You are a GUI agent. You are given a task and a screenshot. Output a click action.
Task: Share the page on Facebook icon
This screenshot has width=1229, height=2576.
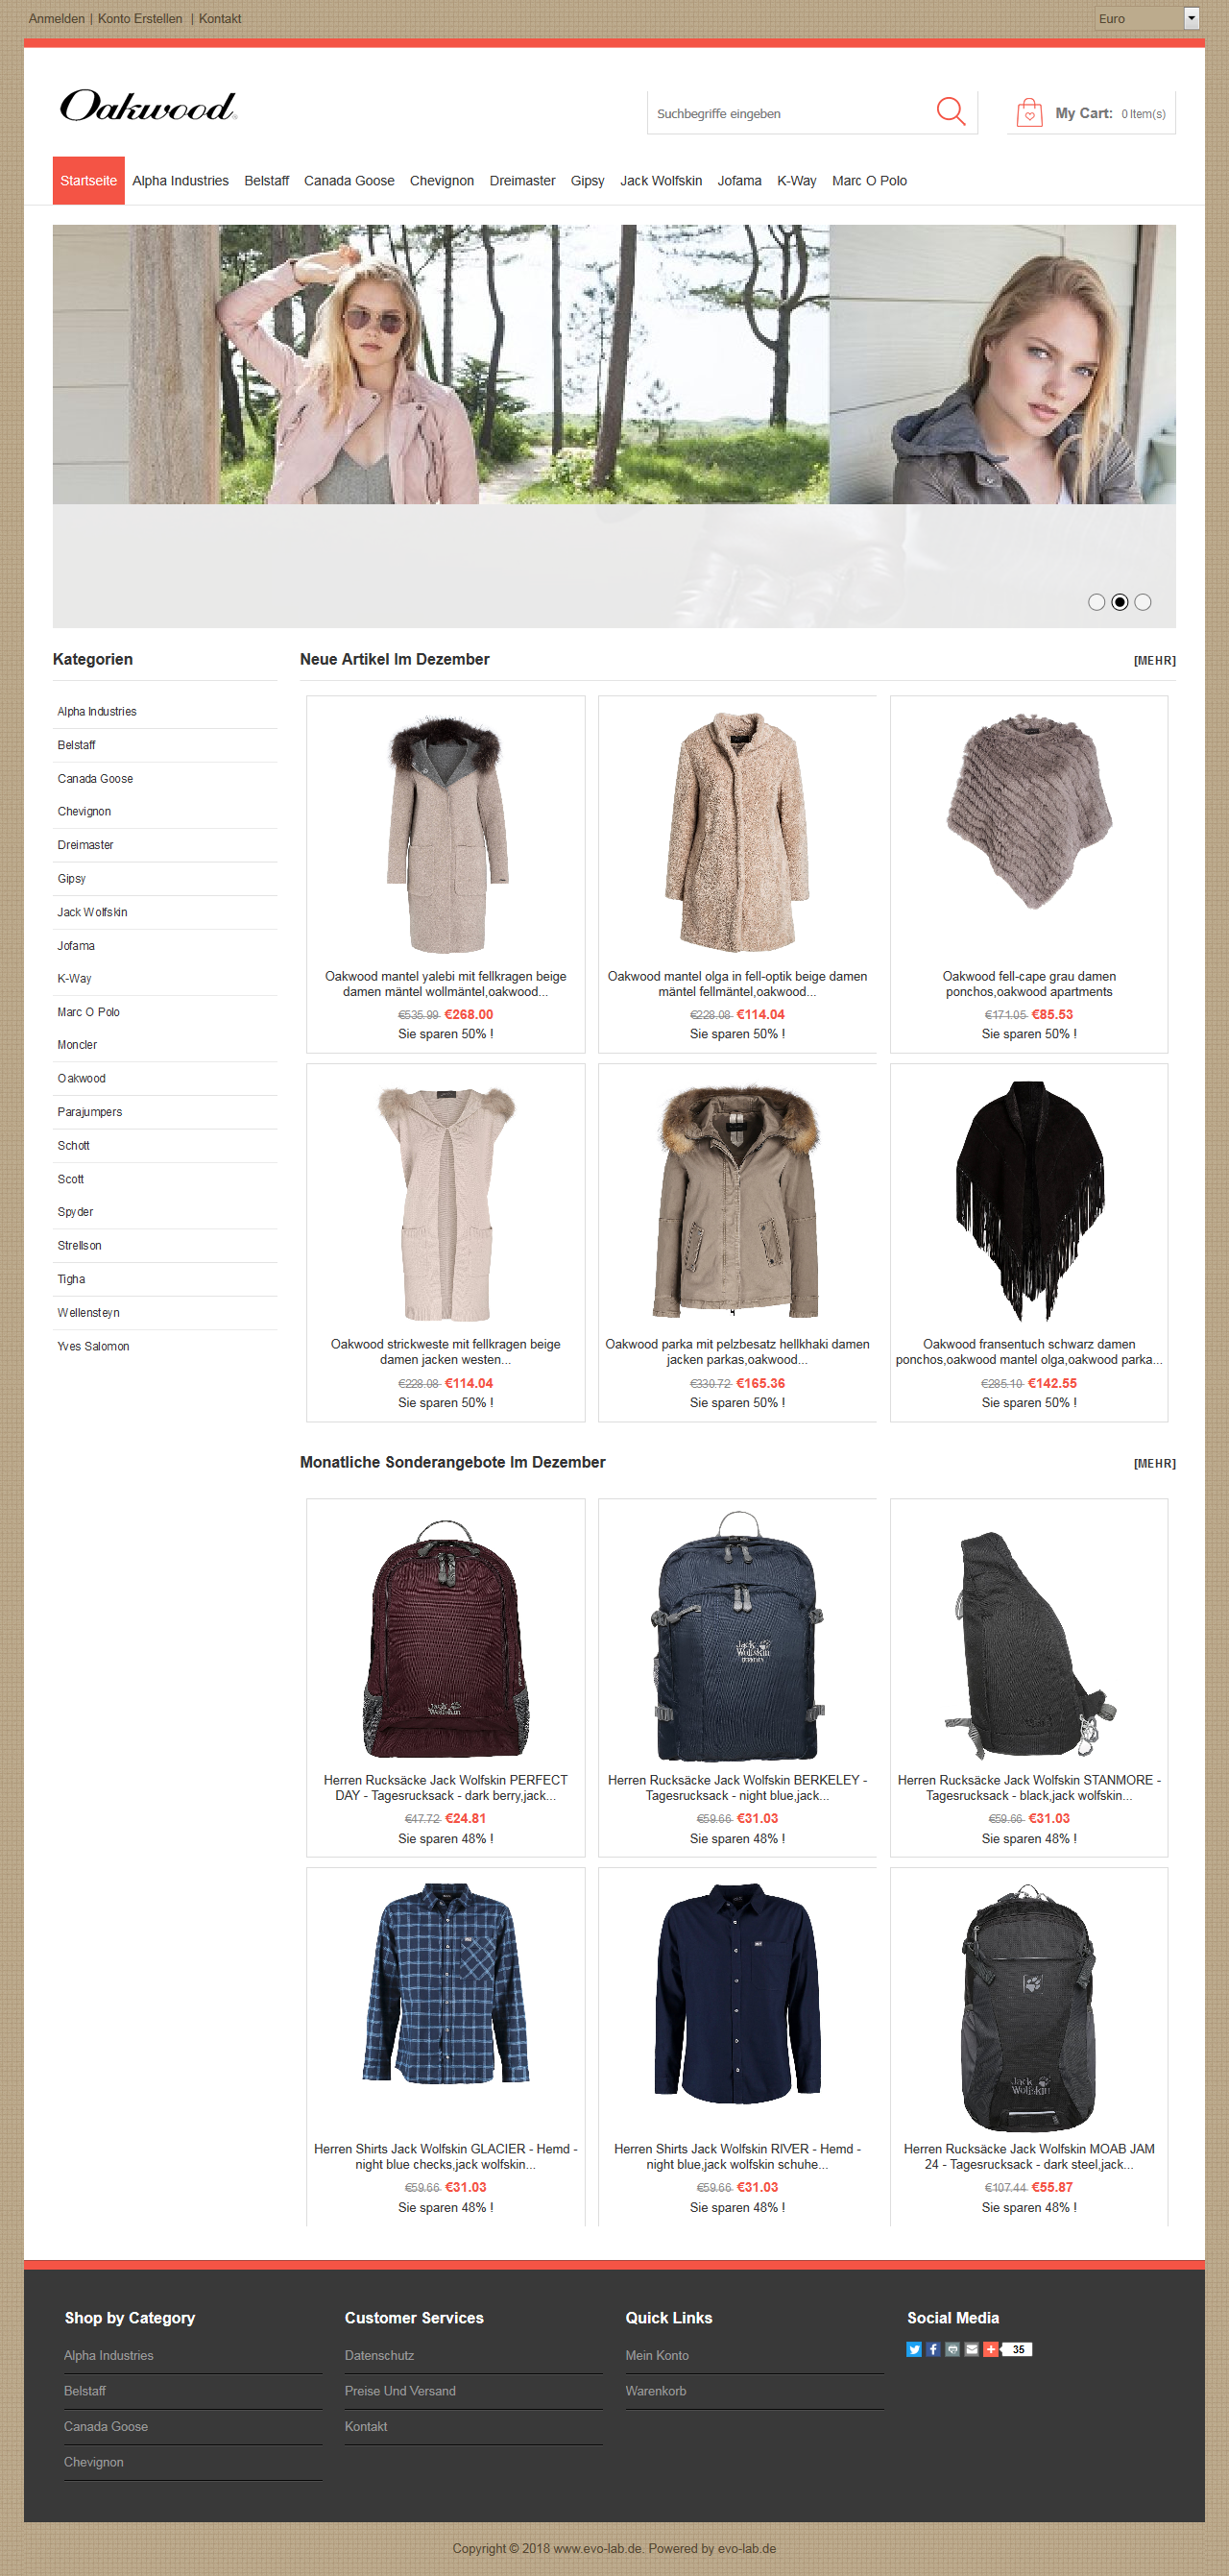[x=933, y=2349]
